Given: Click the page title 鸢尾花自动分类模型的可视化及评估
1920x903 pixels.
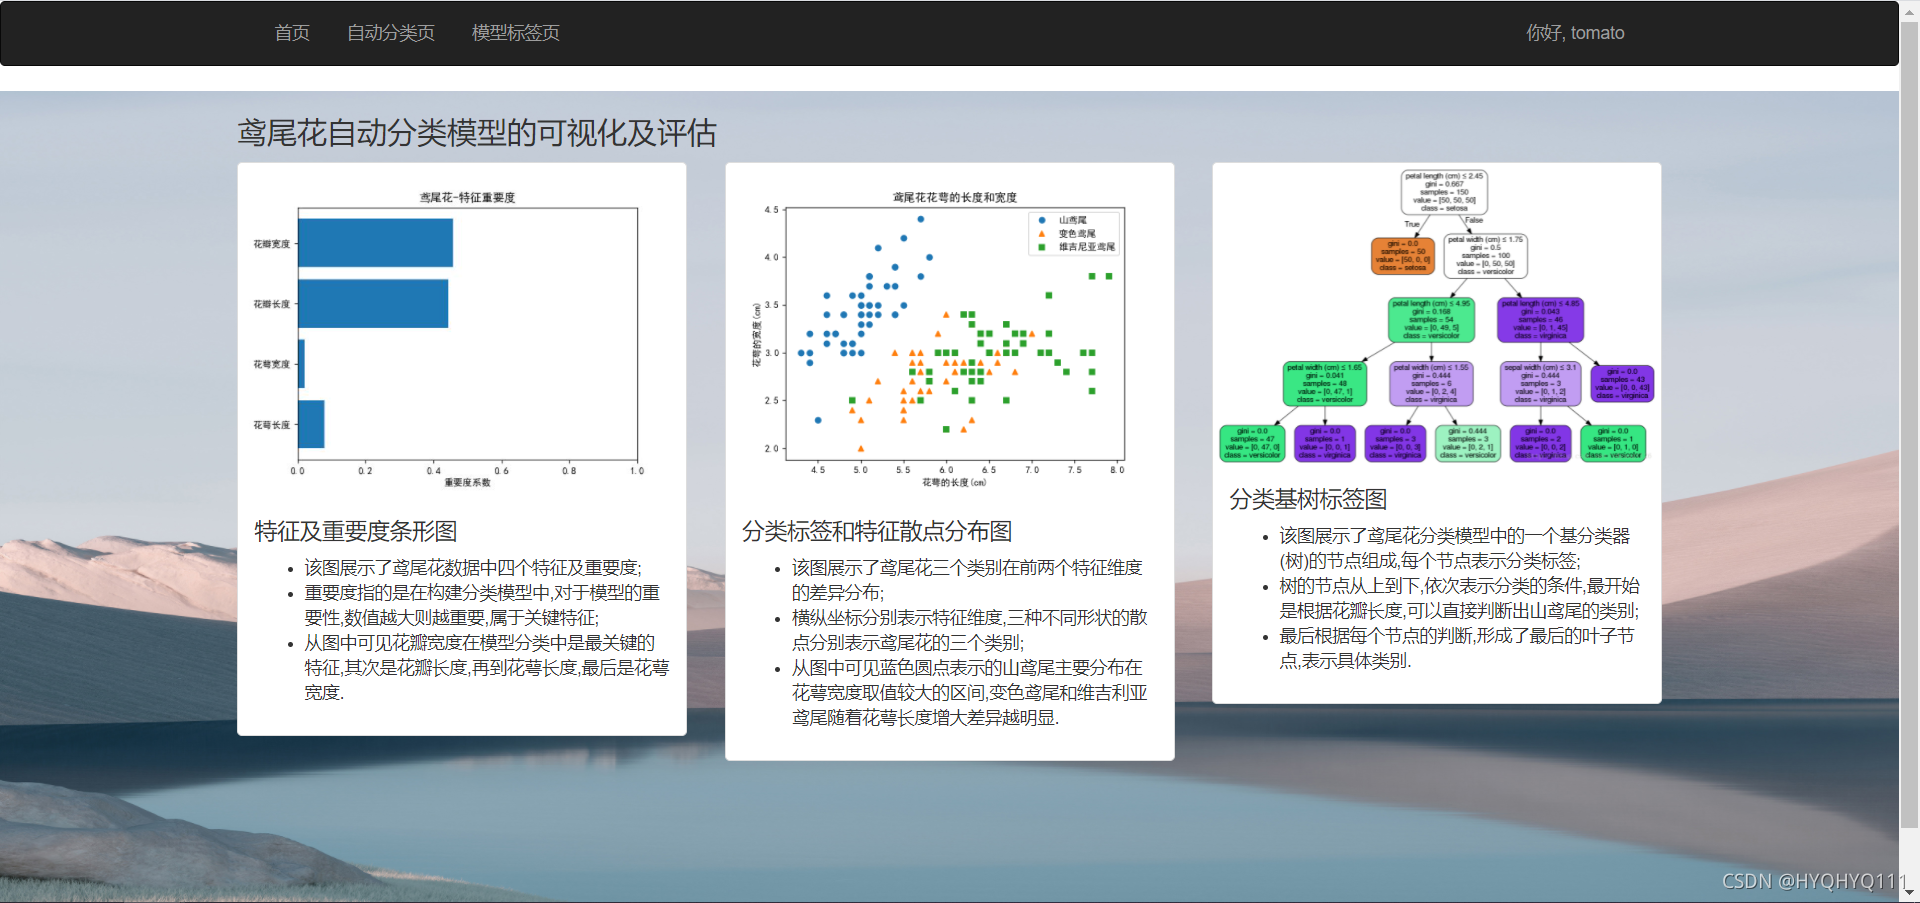Looking at the screenshot, I should (x=475, y=134).
